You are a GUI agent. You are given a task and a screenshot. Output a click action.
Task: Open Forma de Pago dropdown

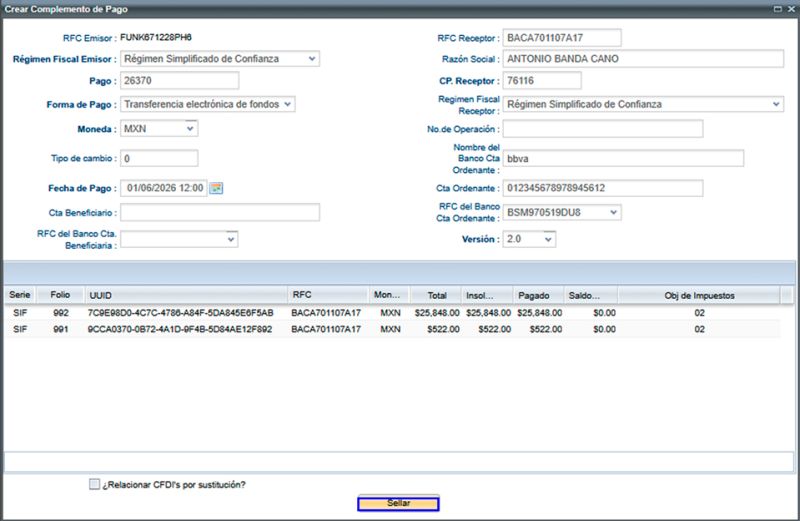pos(287,104)
